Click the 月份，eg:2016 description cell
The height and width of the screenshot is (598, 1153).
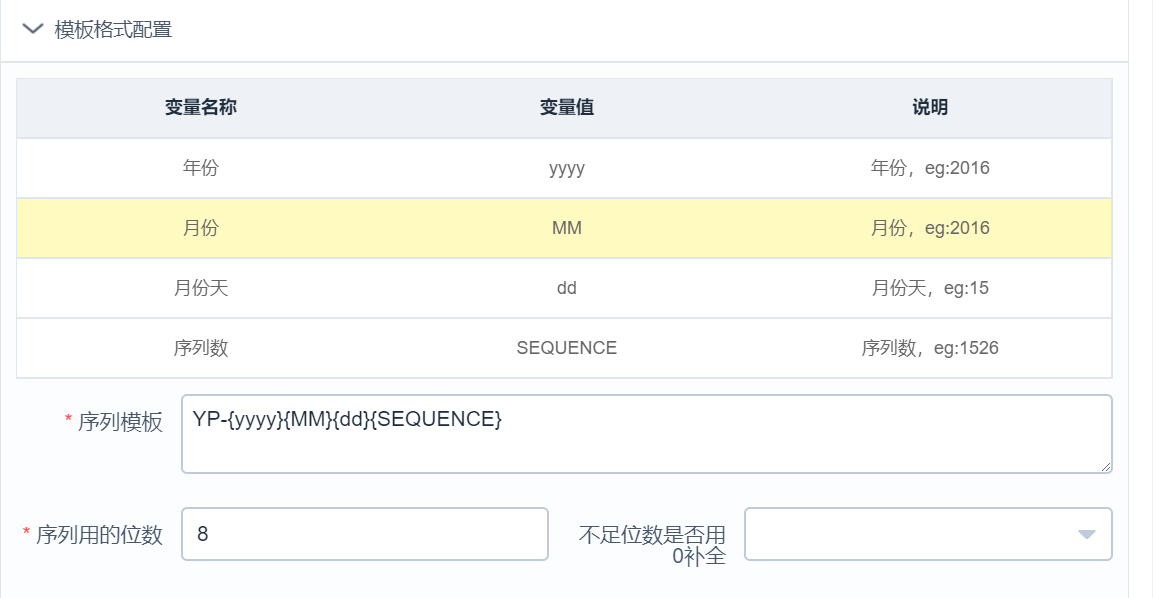[x=929, y=228]
